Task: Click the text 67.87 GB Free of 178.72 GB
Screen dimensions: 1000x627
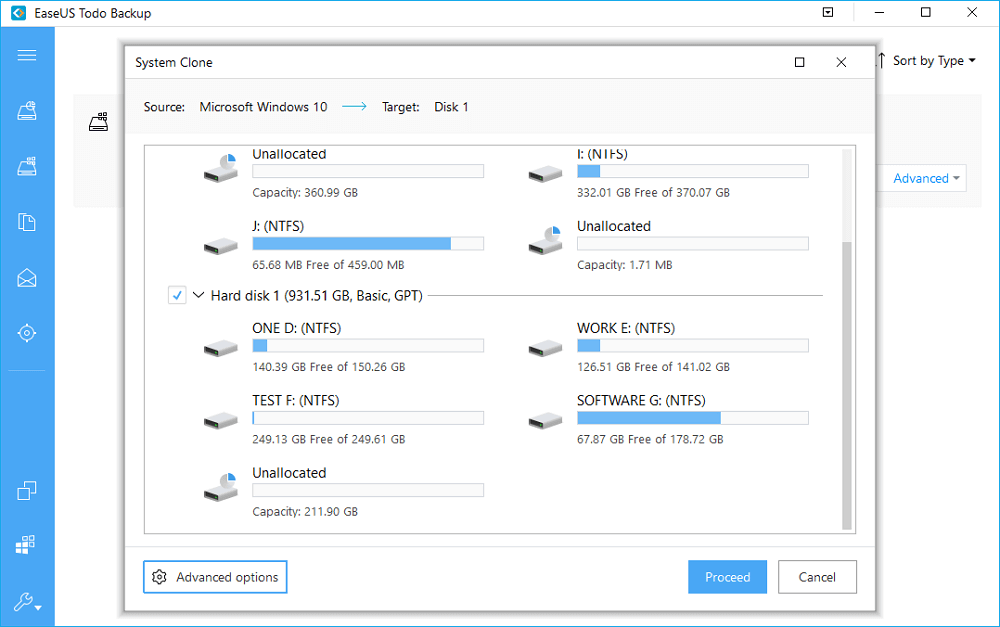Action: pyautogui.click(x=650, y=439)
